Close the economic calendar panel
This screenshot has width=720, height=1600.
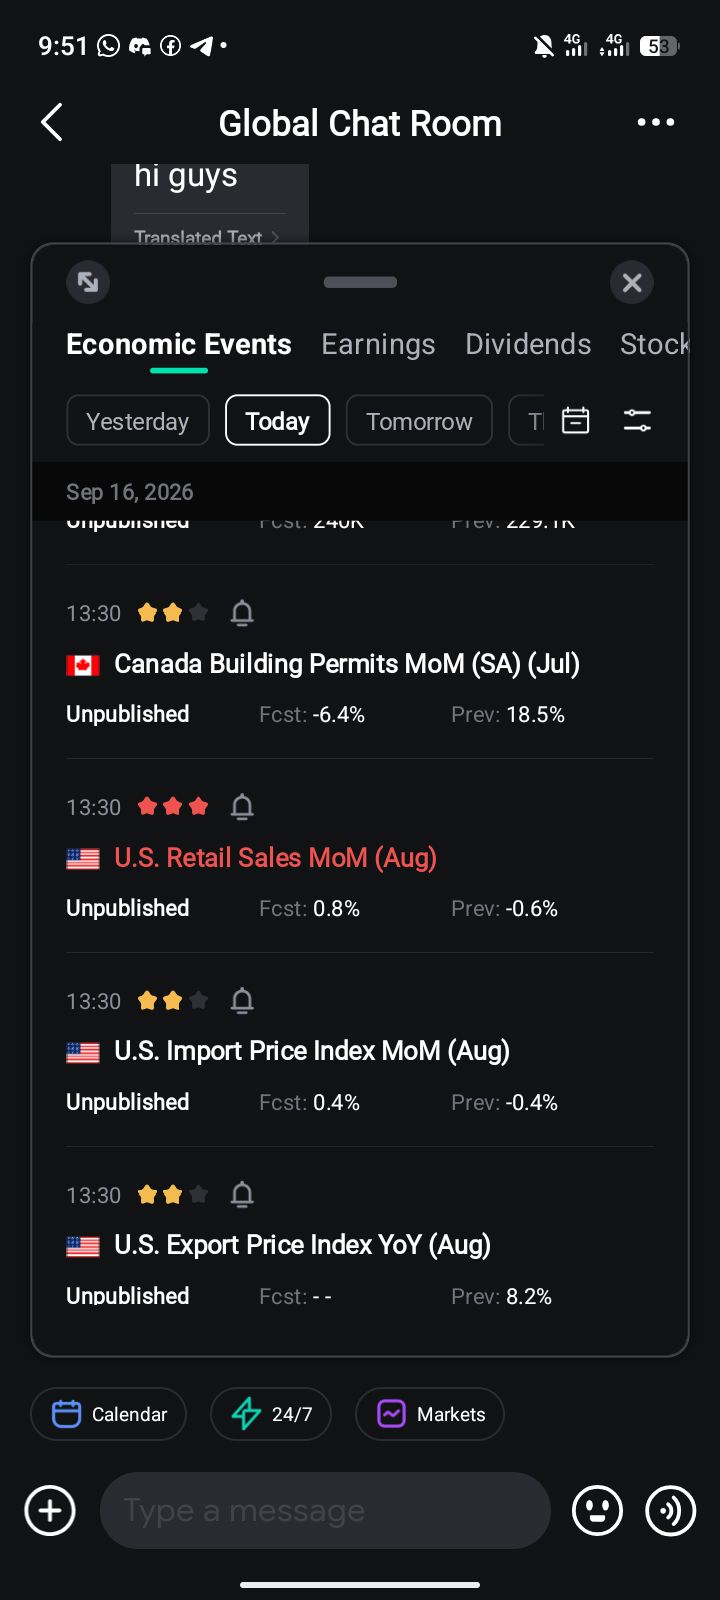point(632,283)
